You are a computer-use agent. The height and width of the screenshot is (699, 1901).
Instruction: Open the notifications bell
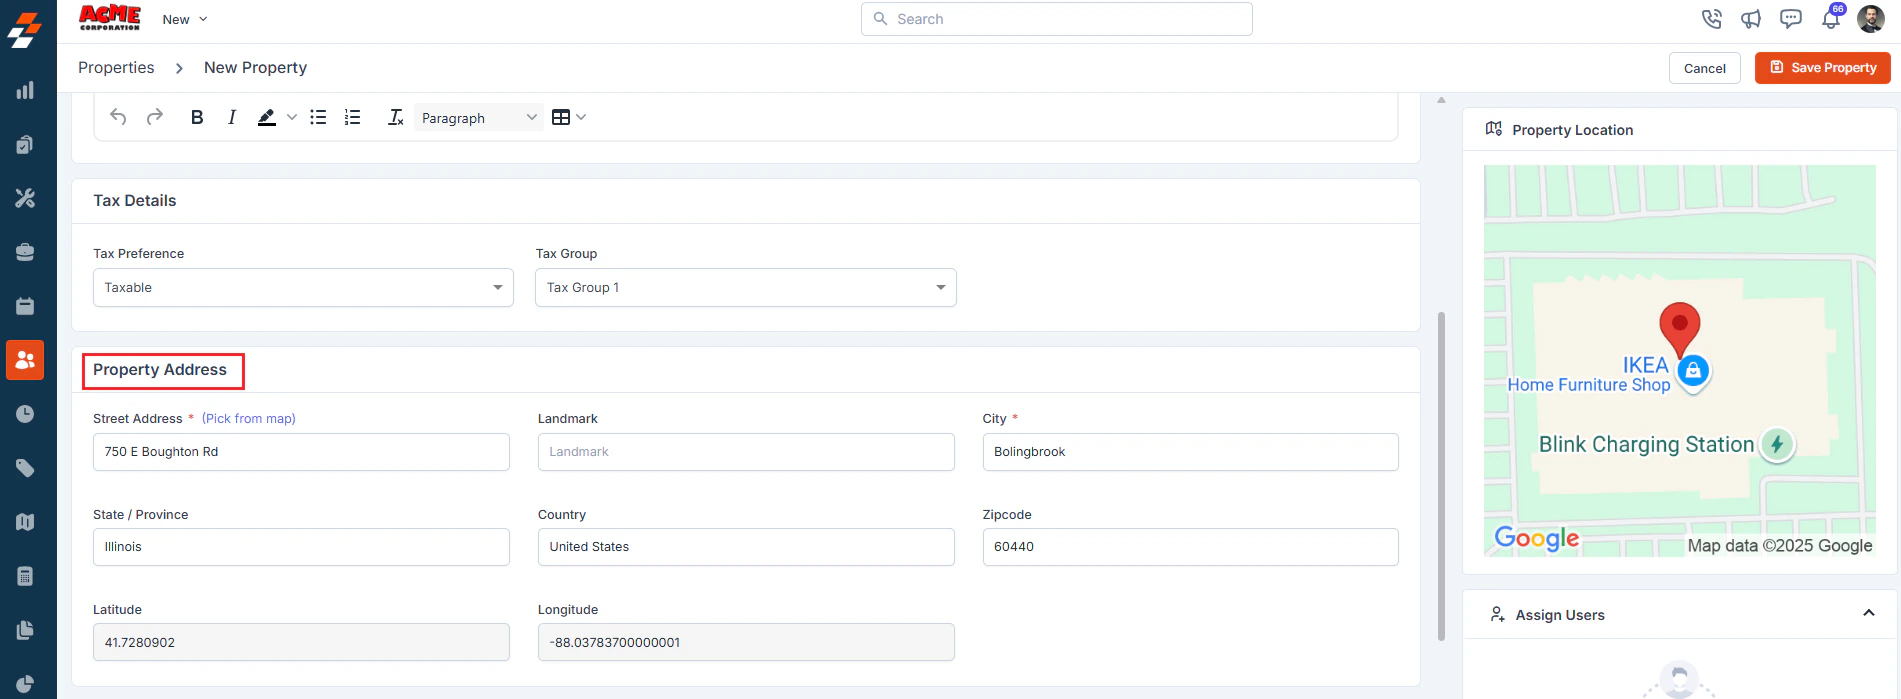coord(1831,19)
